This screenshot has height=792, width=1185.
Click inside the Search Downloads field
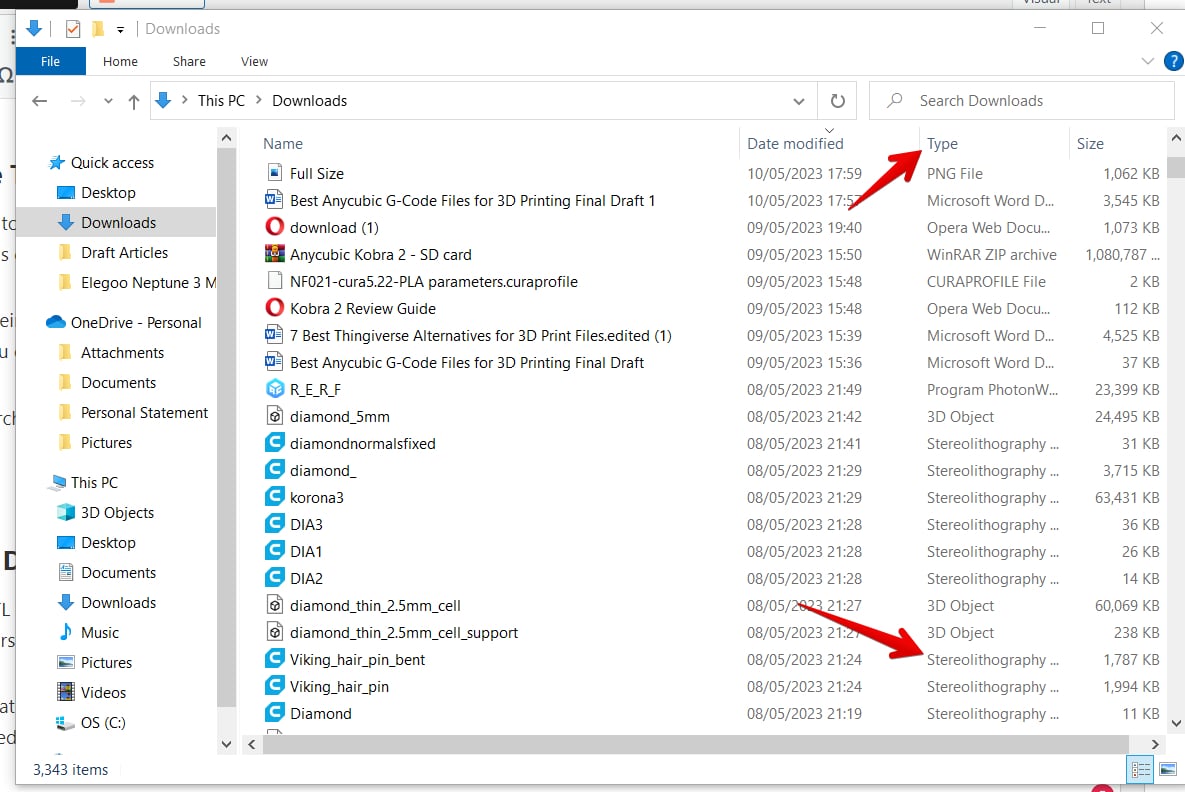coord(1000,100)
